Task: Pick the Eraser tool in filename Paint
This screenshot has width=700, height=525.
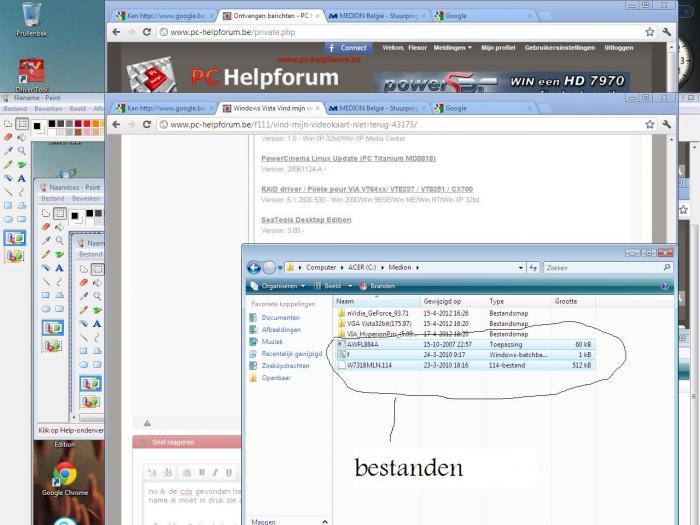Action: [x=8, y=138]
